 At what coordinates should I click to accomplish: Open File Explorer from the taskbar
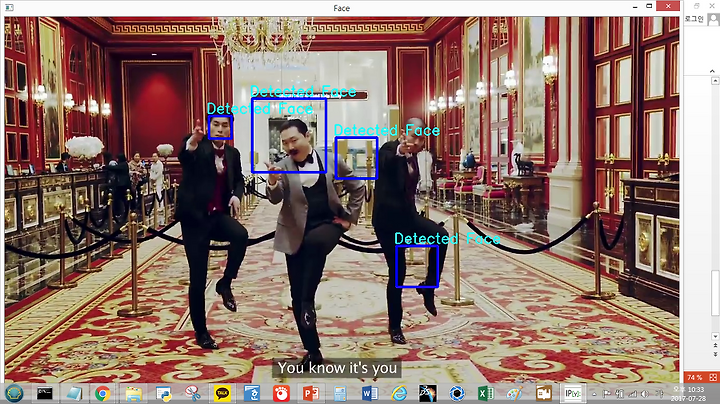[x=134, y=393]
